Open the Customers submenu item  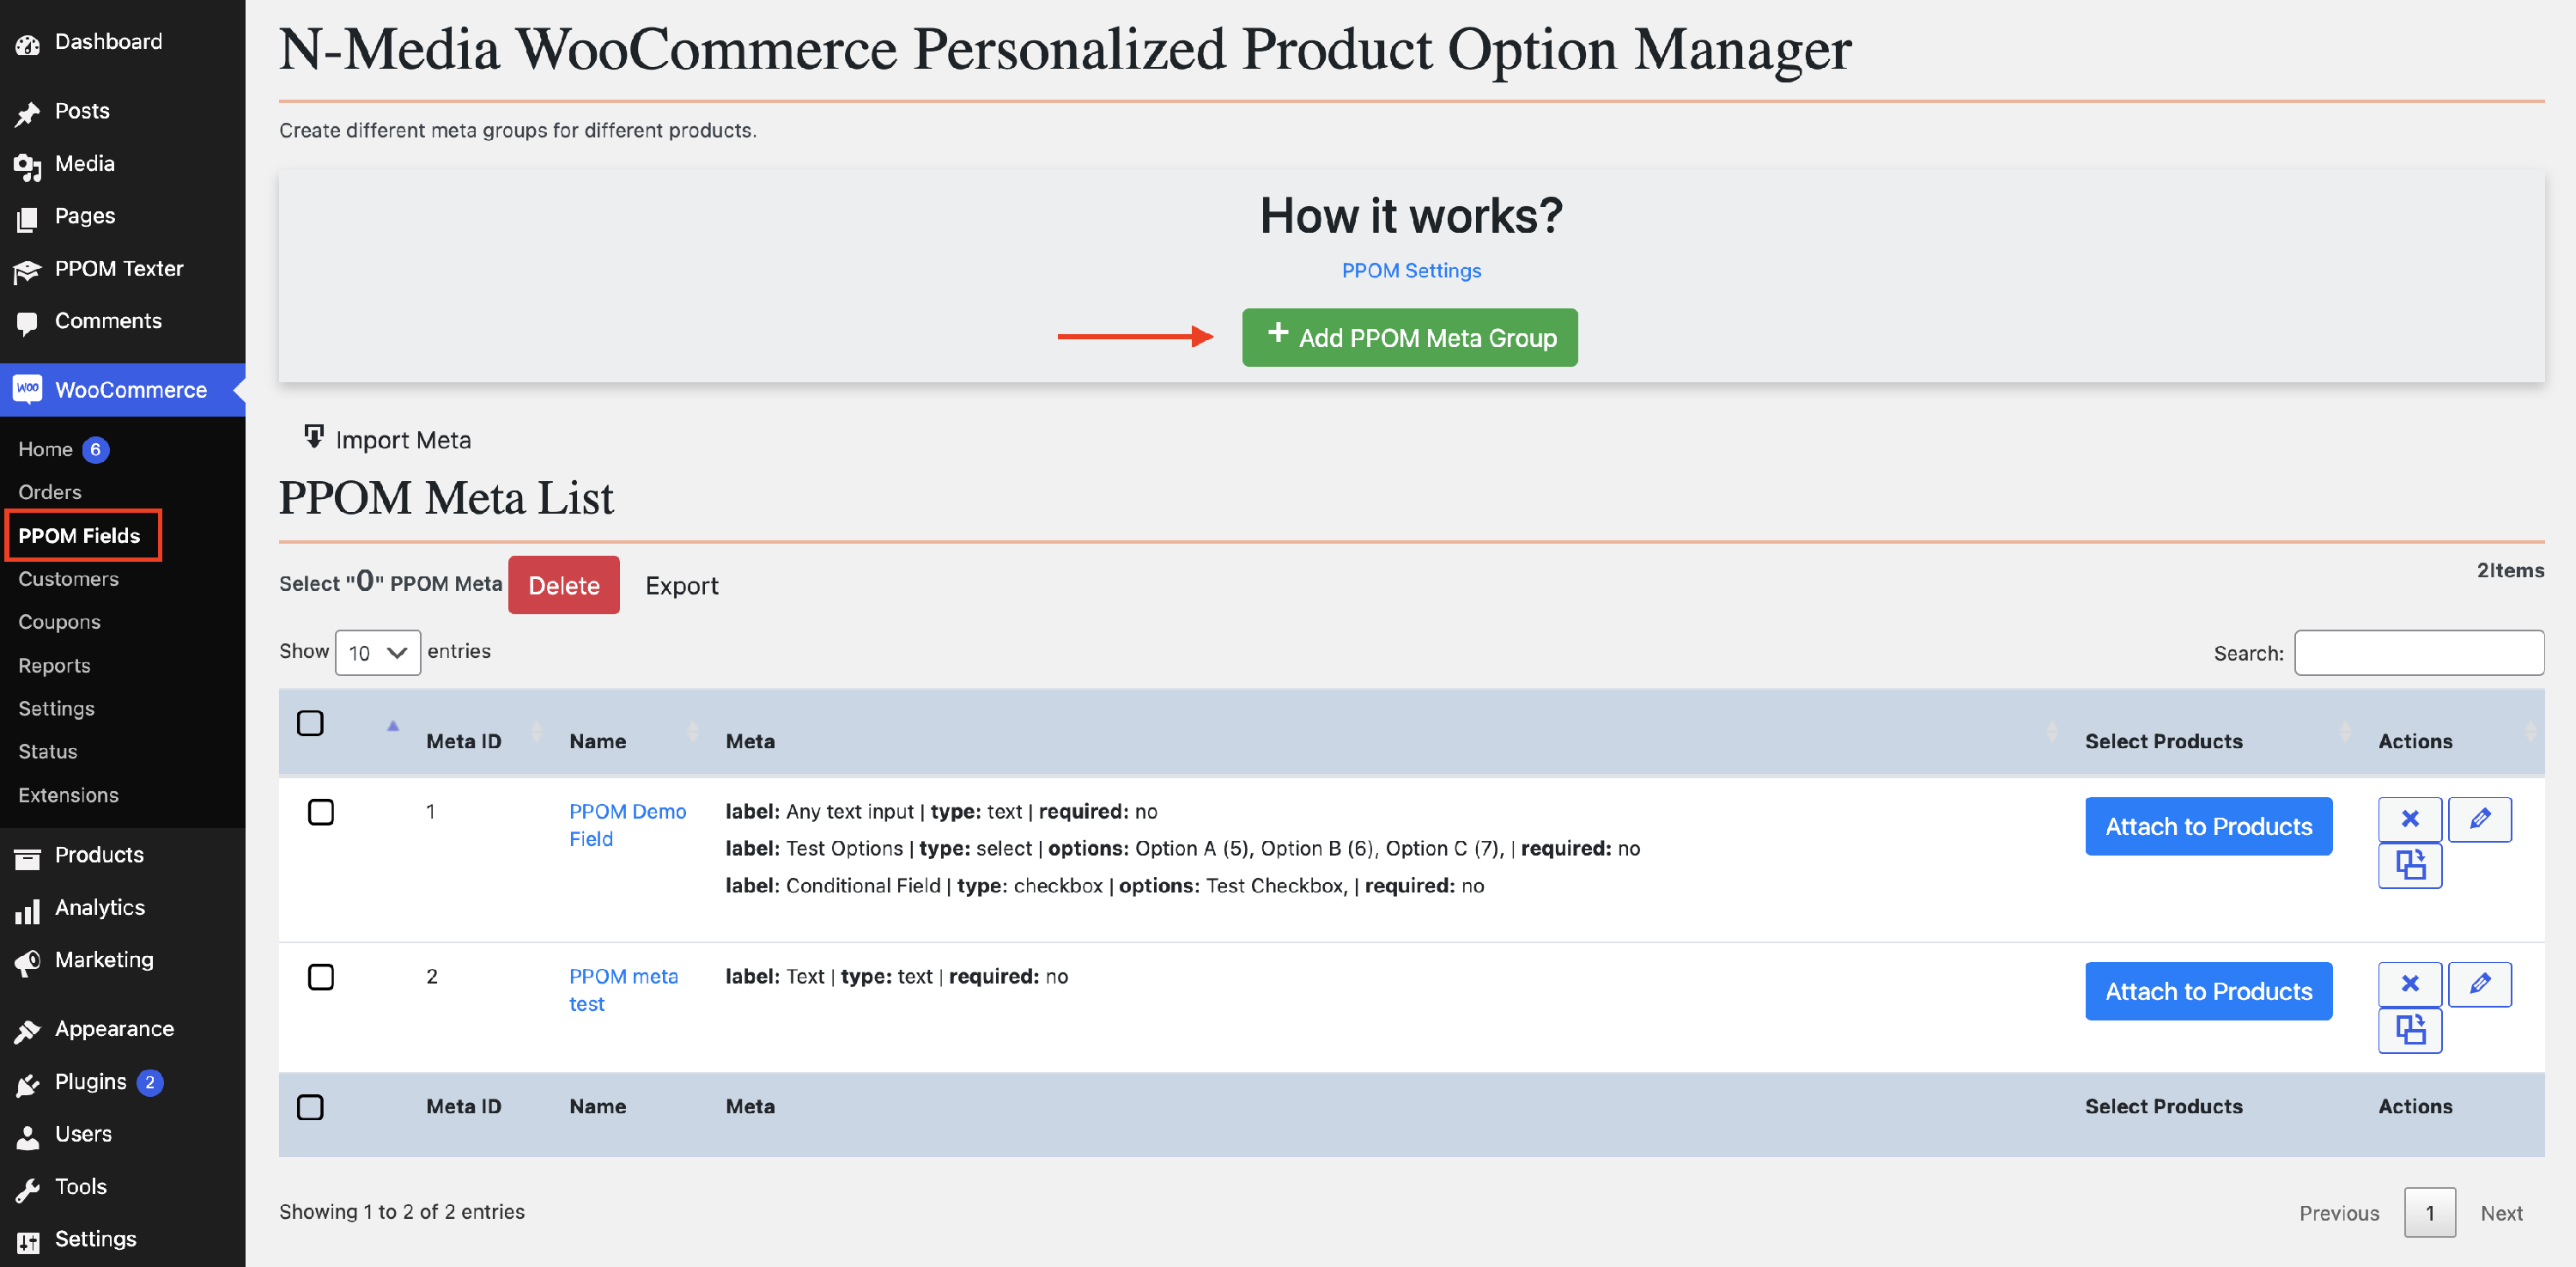click(68, 579)
